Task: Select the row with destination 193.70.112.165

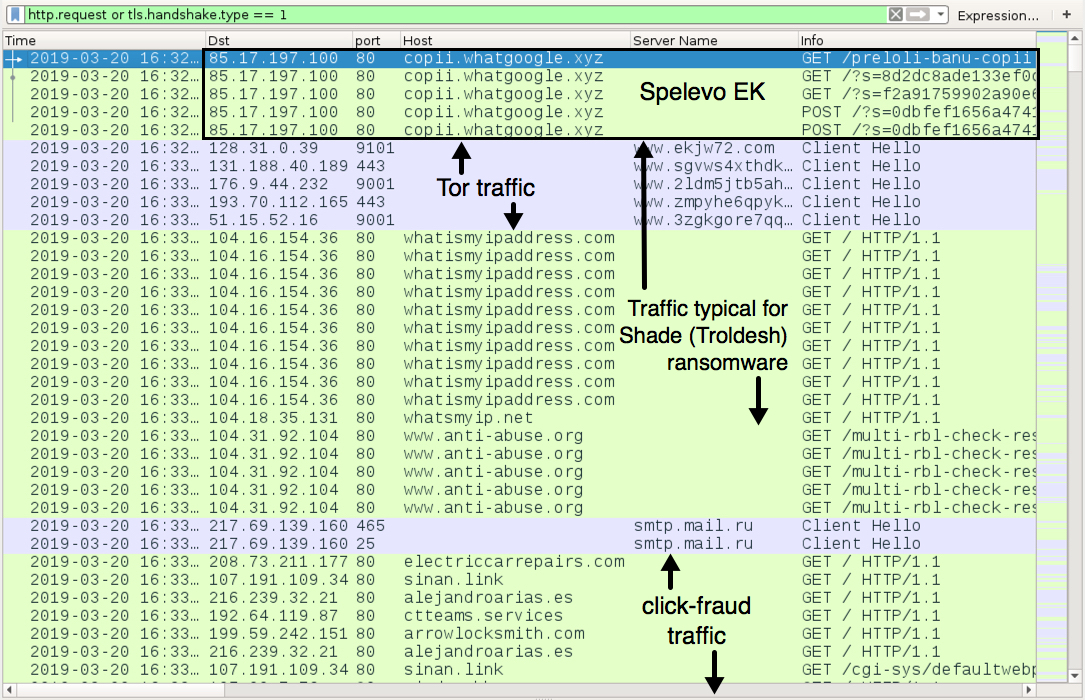Action: [520, 202]
